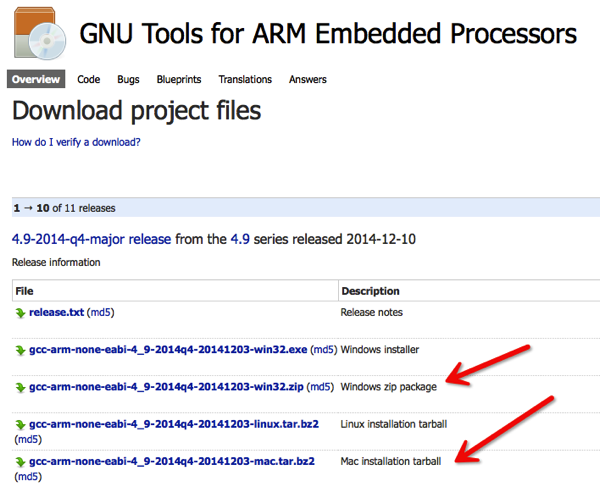The image size is (600, 487).
Task: Download the win32.exe Windows installer
Action: (x=169, y=350)
